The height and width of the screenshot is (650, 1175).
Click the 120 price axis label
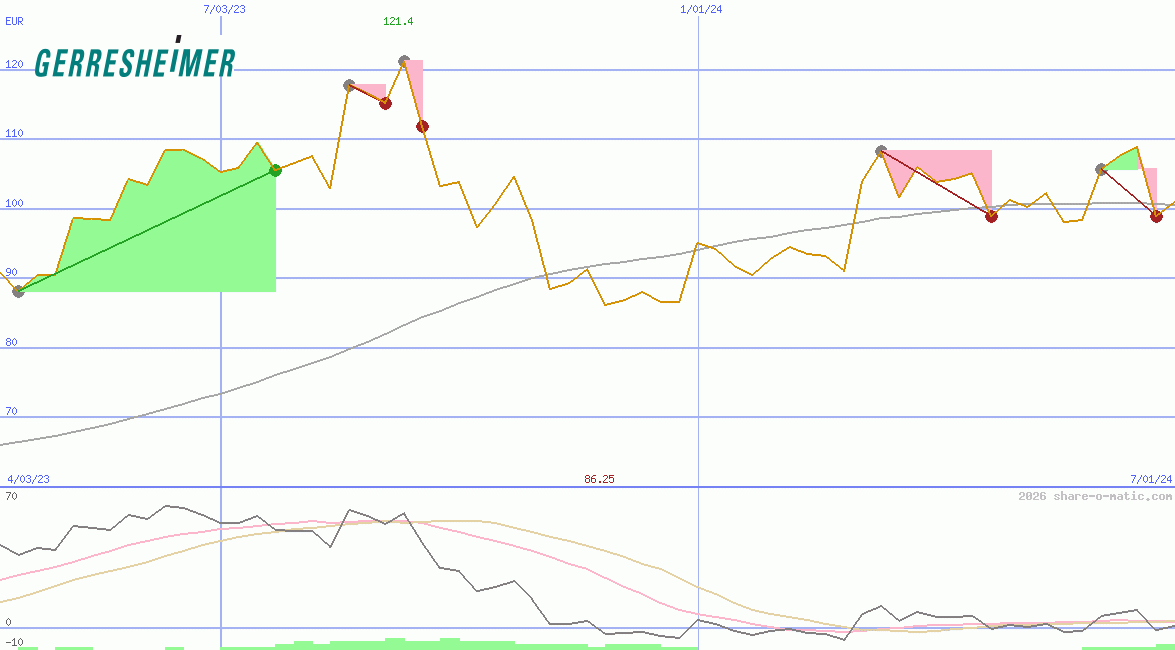tap(14, 65)
